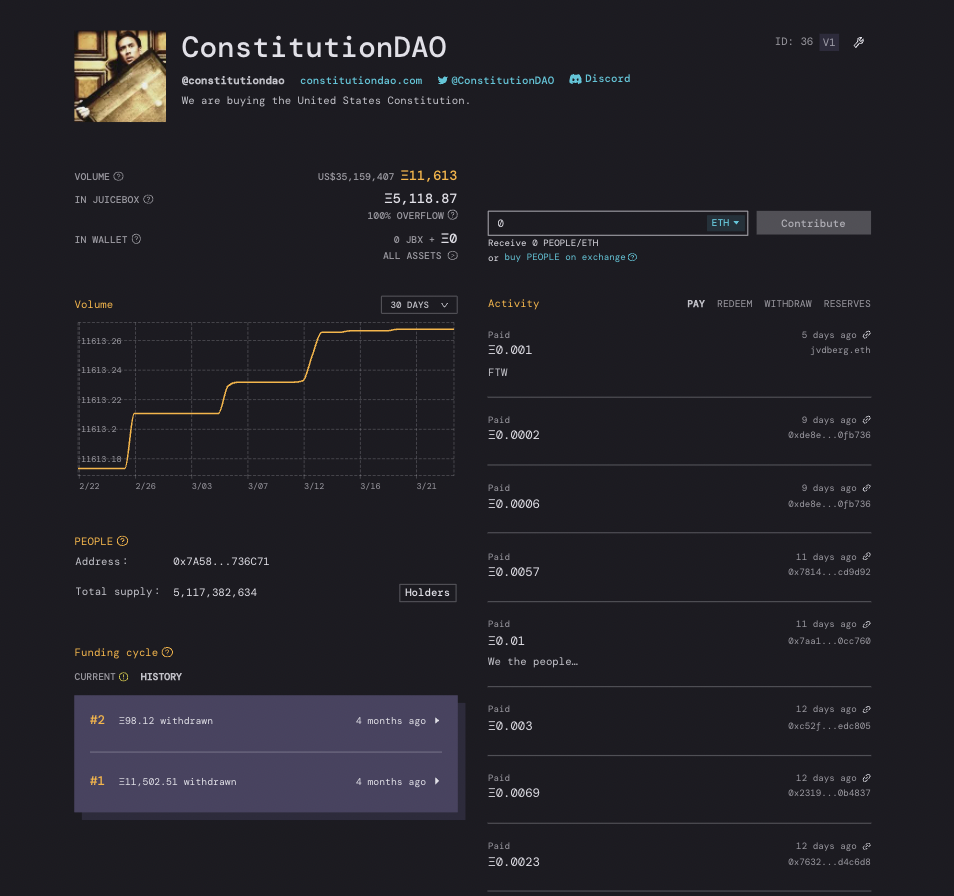Click the In Juicebox help icon
Screen dimensions: 954x896
(x=148, y=200)
